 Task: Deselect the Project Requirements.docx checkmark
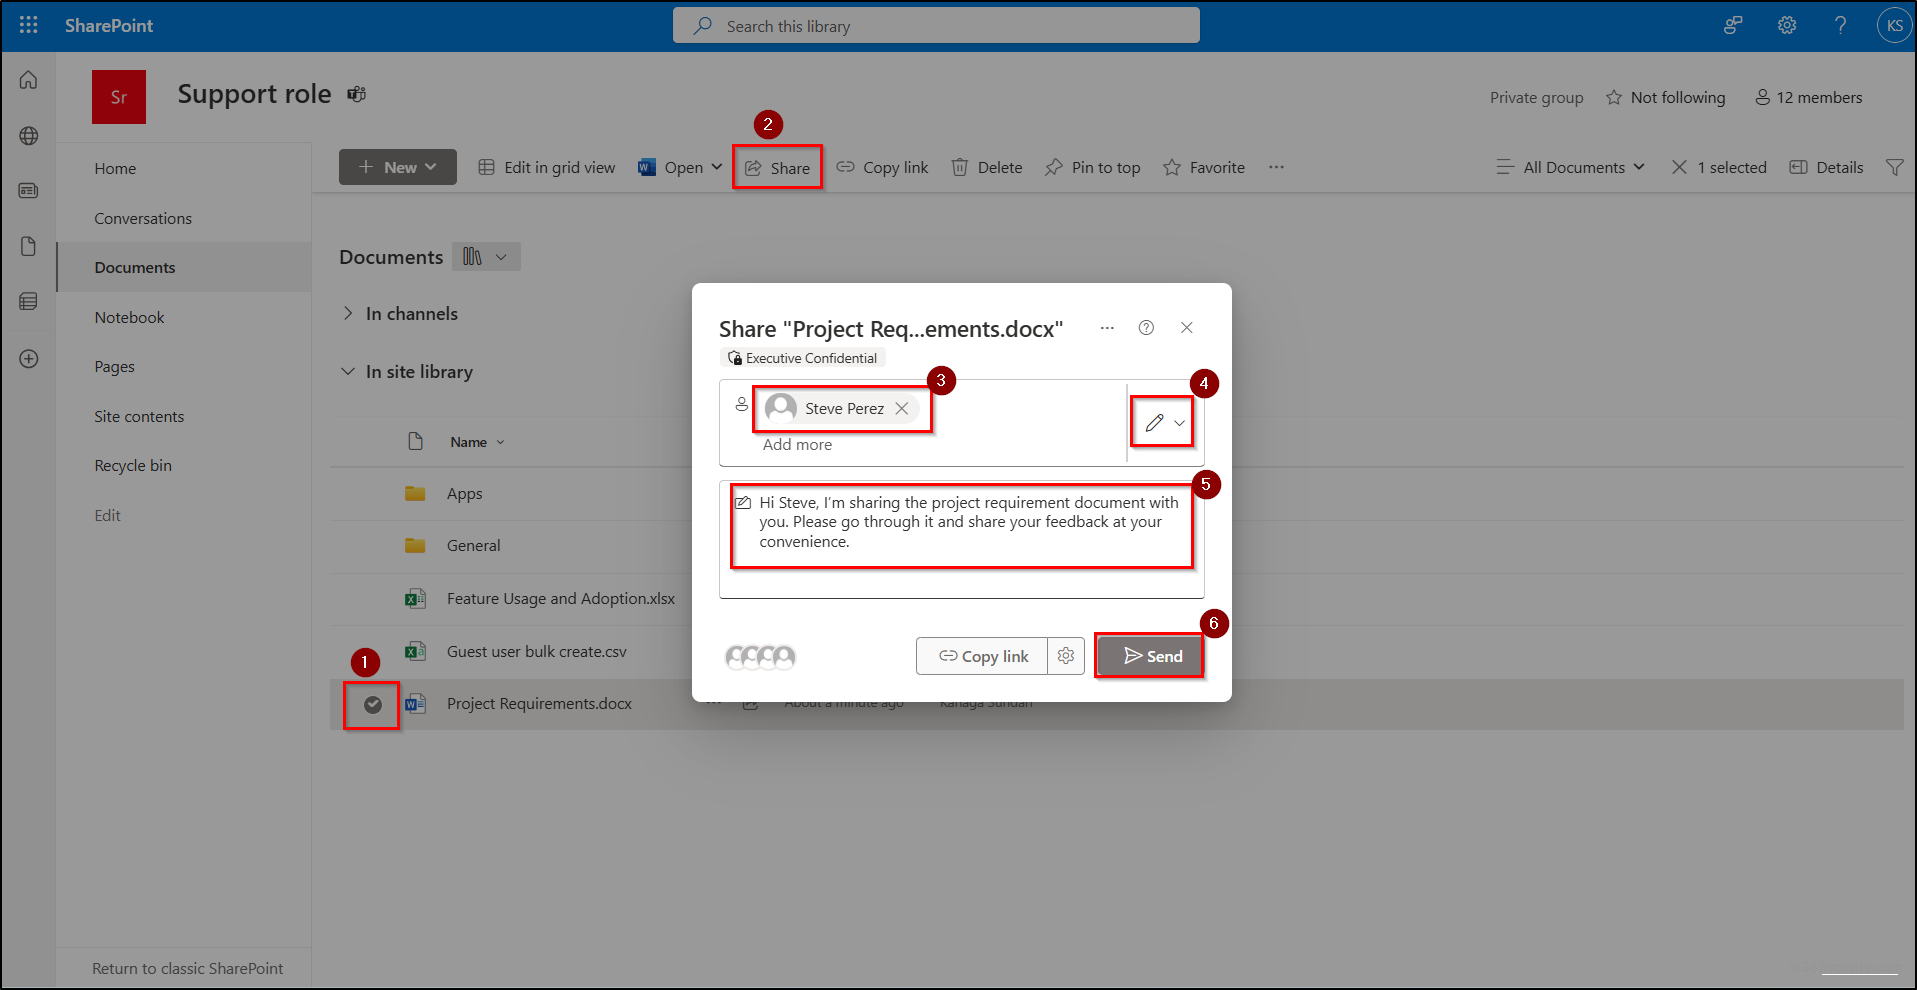coord(371,704)
